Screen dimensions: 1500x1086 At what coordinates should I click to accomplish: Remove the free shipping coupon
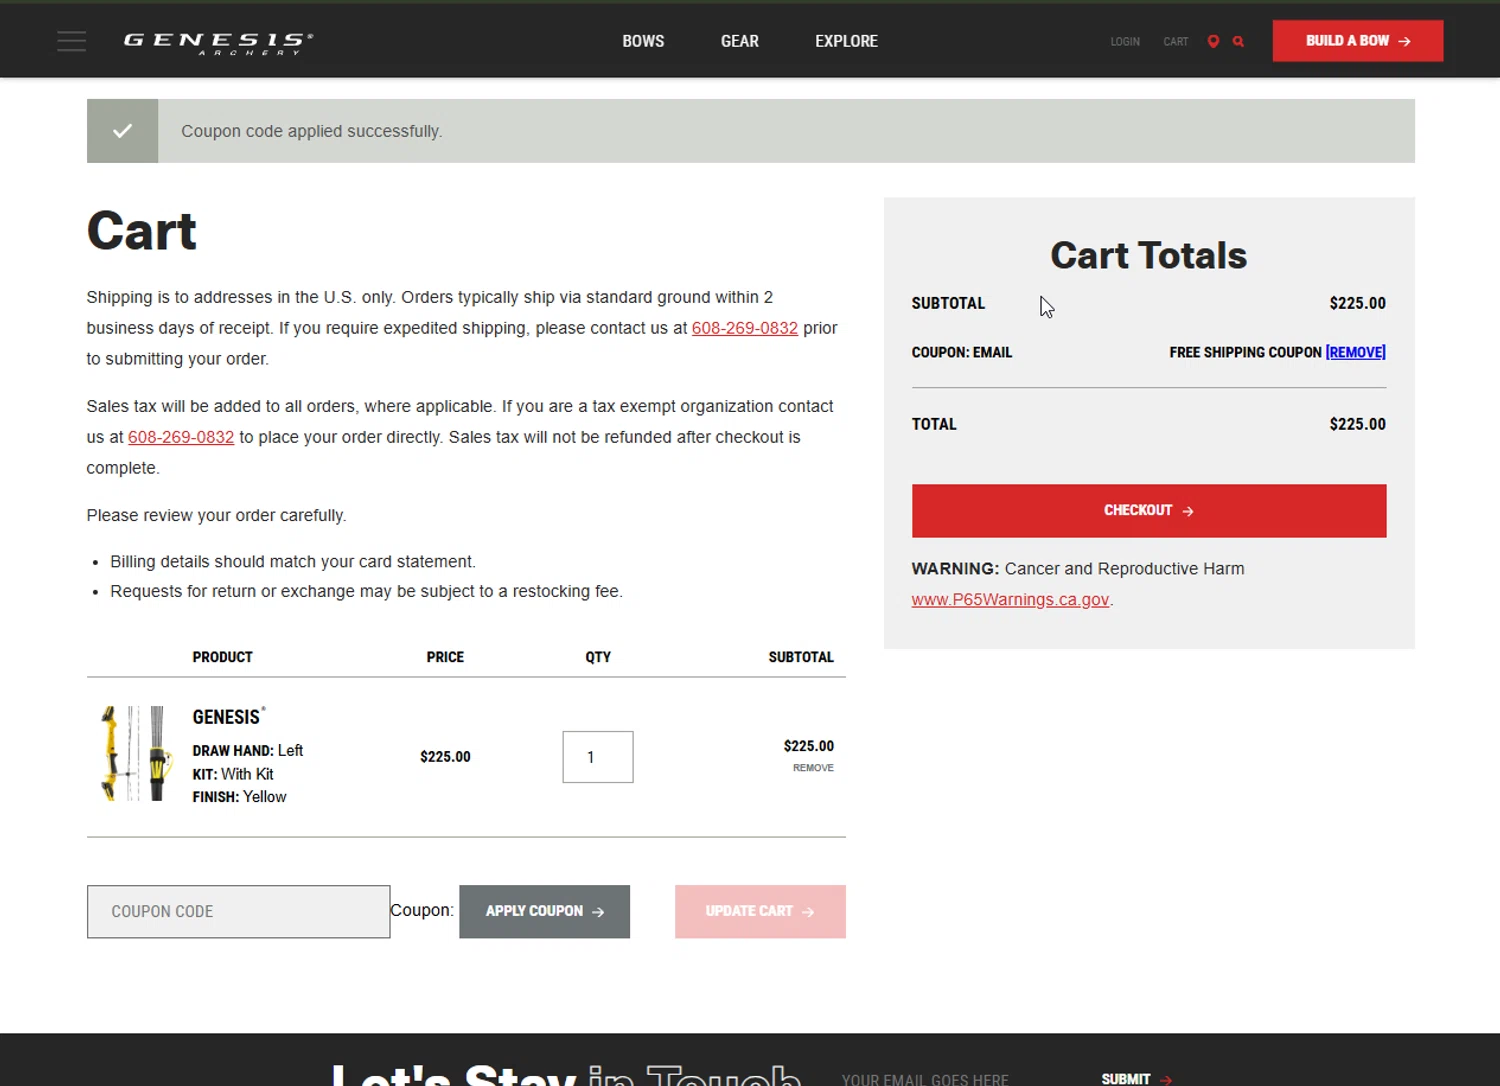click(x=1355, y=352)
